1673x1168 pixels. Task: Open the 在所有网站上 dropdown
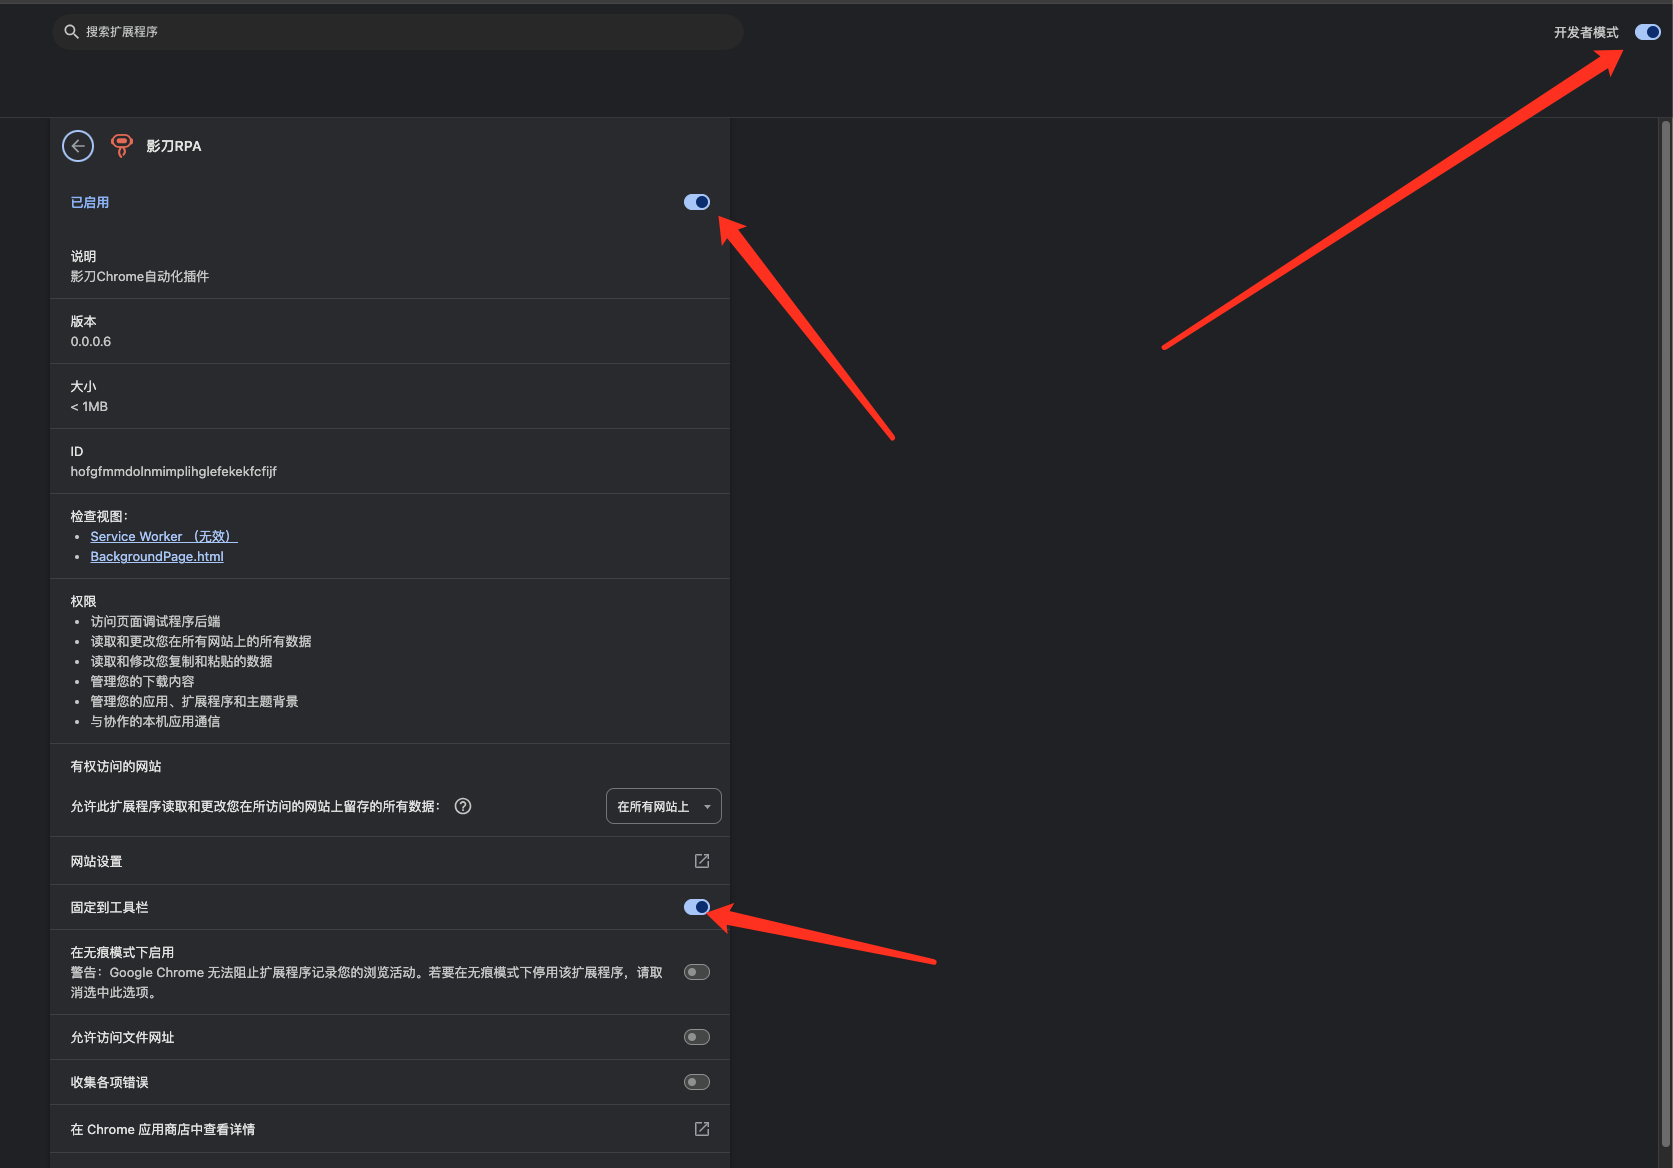click(x=663, y=807)
